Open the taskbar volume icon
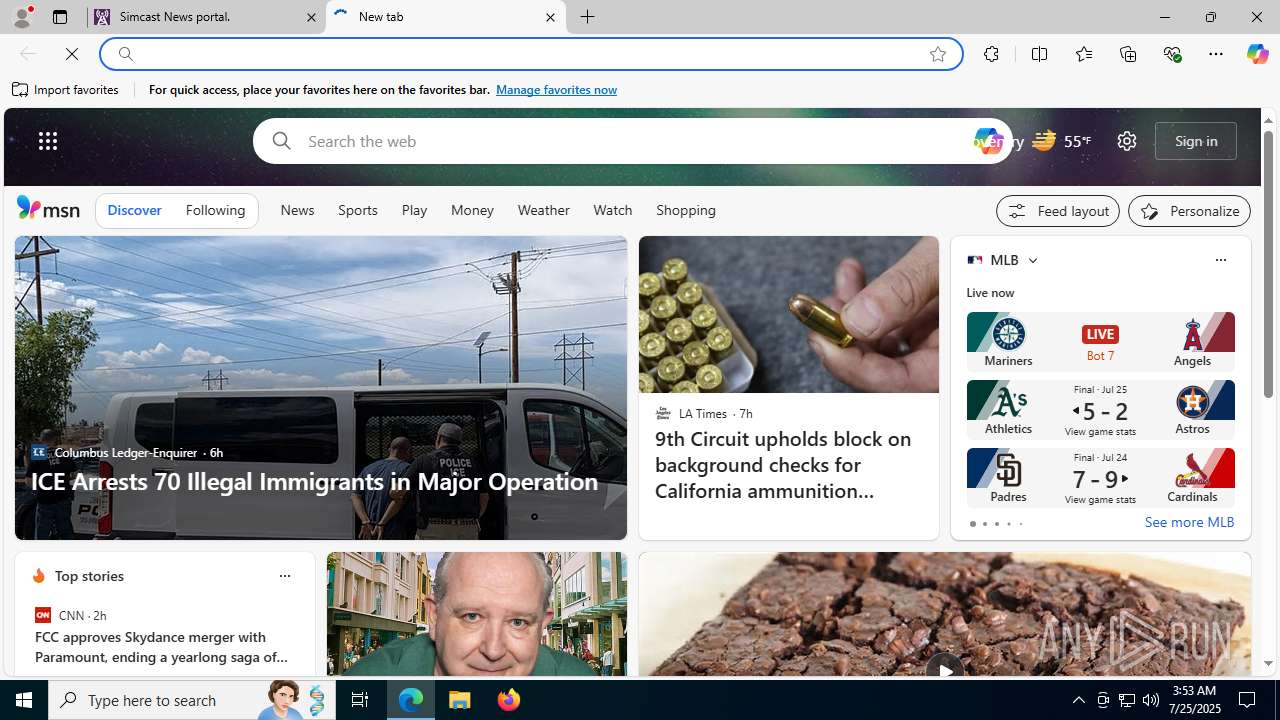Image resolution: width=1280 pixels, height=720 pixels. click(x=1151, y=700)
